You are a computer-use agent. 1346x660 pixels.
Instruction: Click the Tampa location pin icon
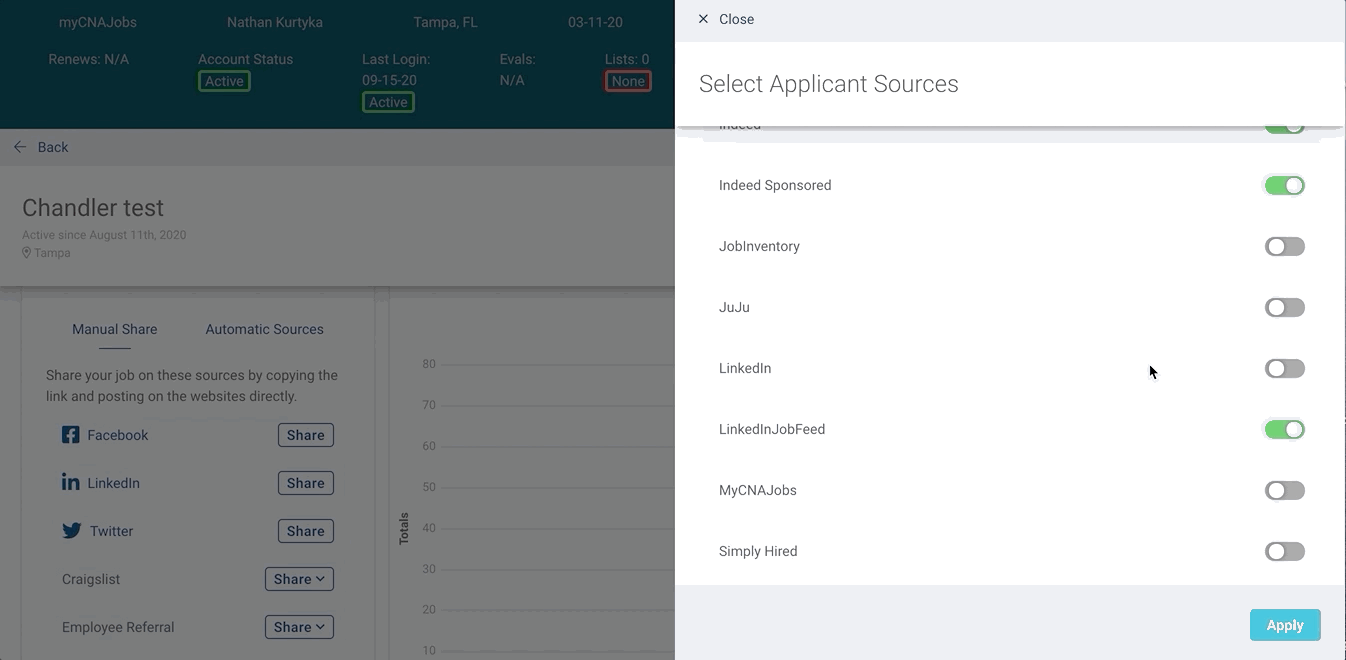click(x=27, y=253)
